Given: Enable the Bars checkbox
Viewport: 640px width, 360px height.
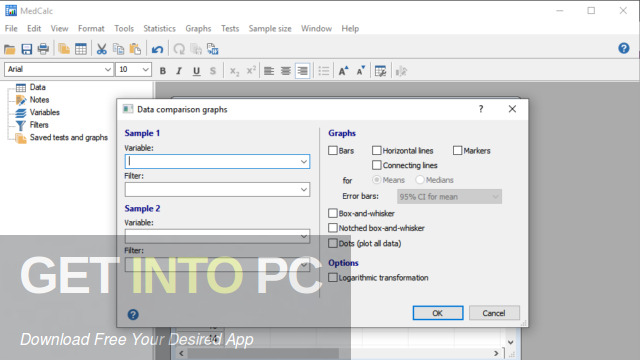Looking at the screenshot, I should click(333, 151).
